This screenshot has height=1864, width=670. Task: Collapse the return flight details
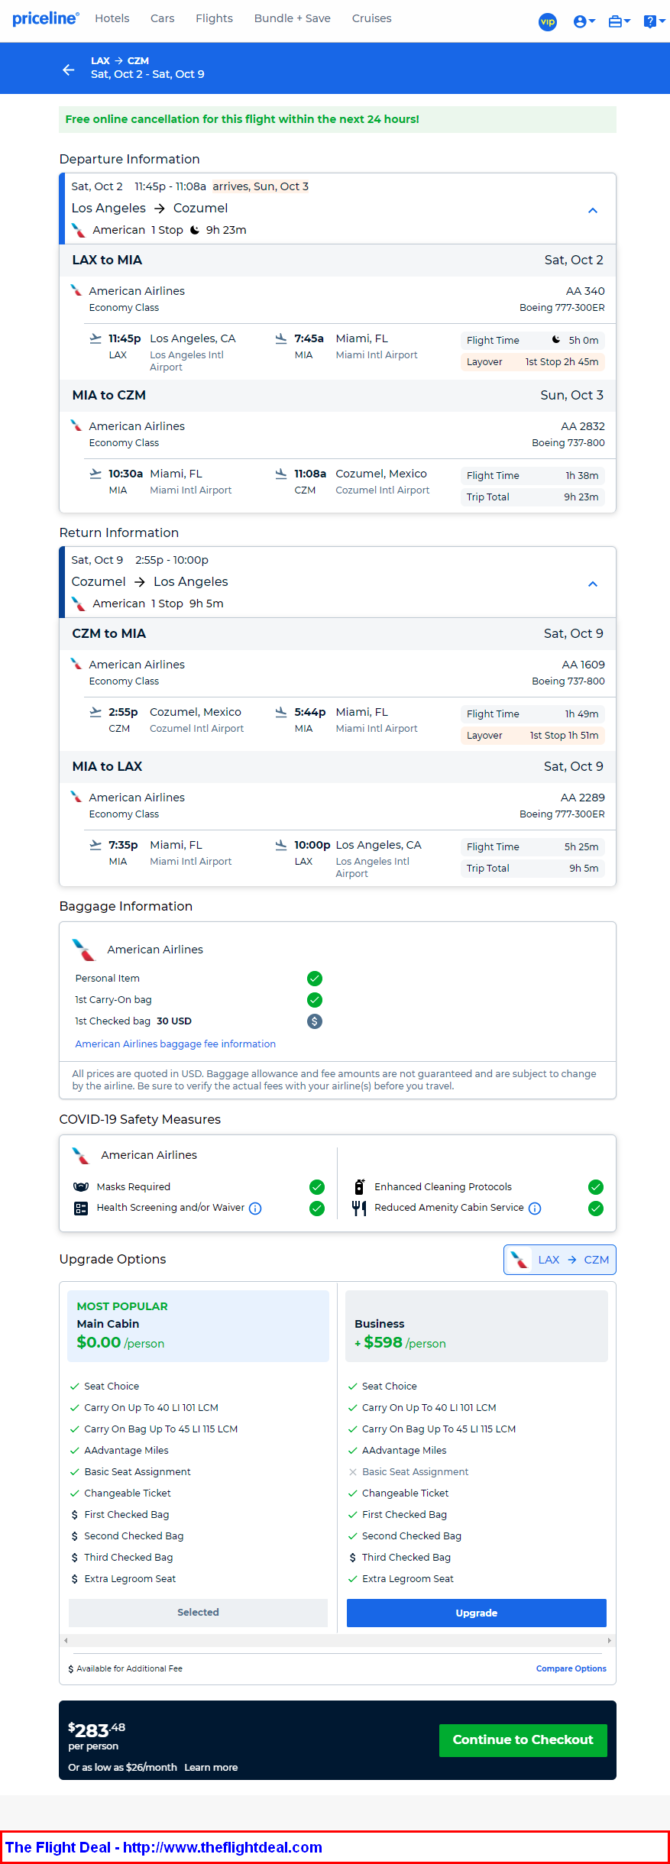[x=592, y=583]
